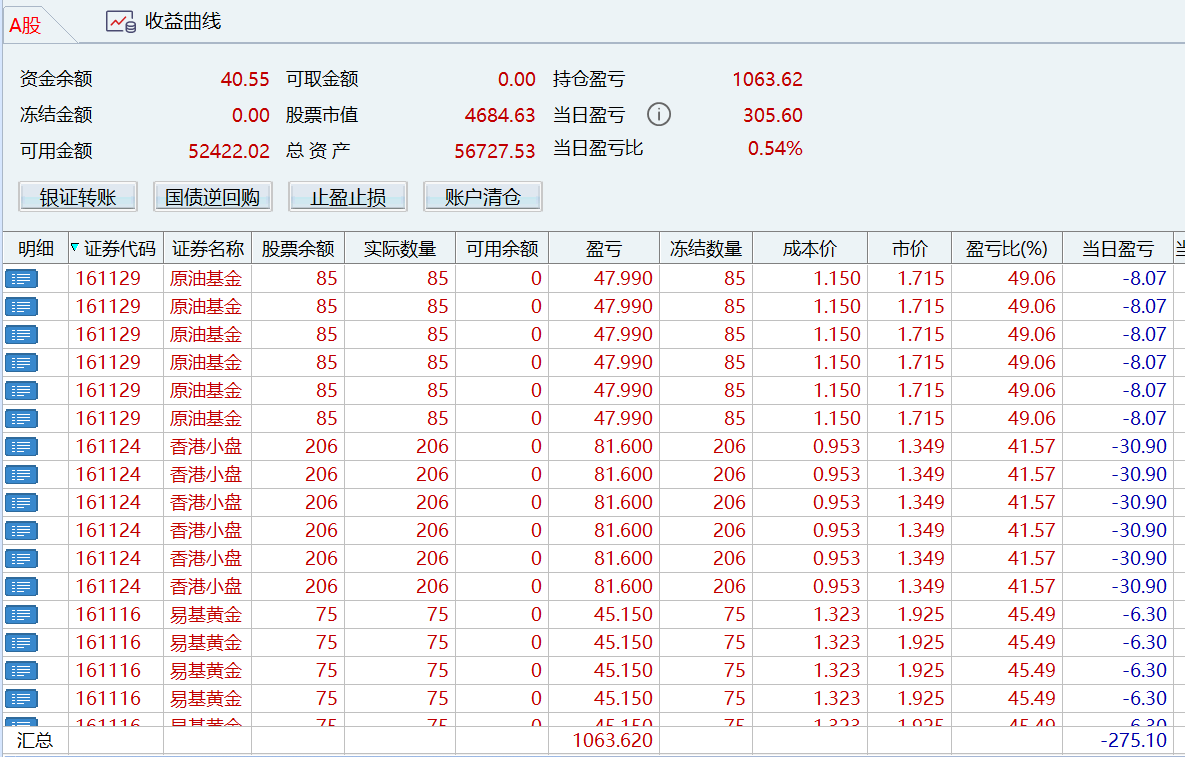Sort by the 冻结数量 column header

pos(706,249)
